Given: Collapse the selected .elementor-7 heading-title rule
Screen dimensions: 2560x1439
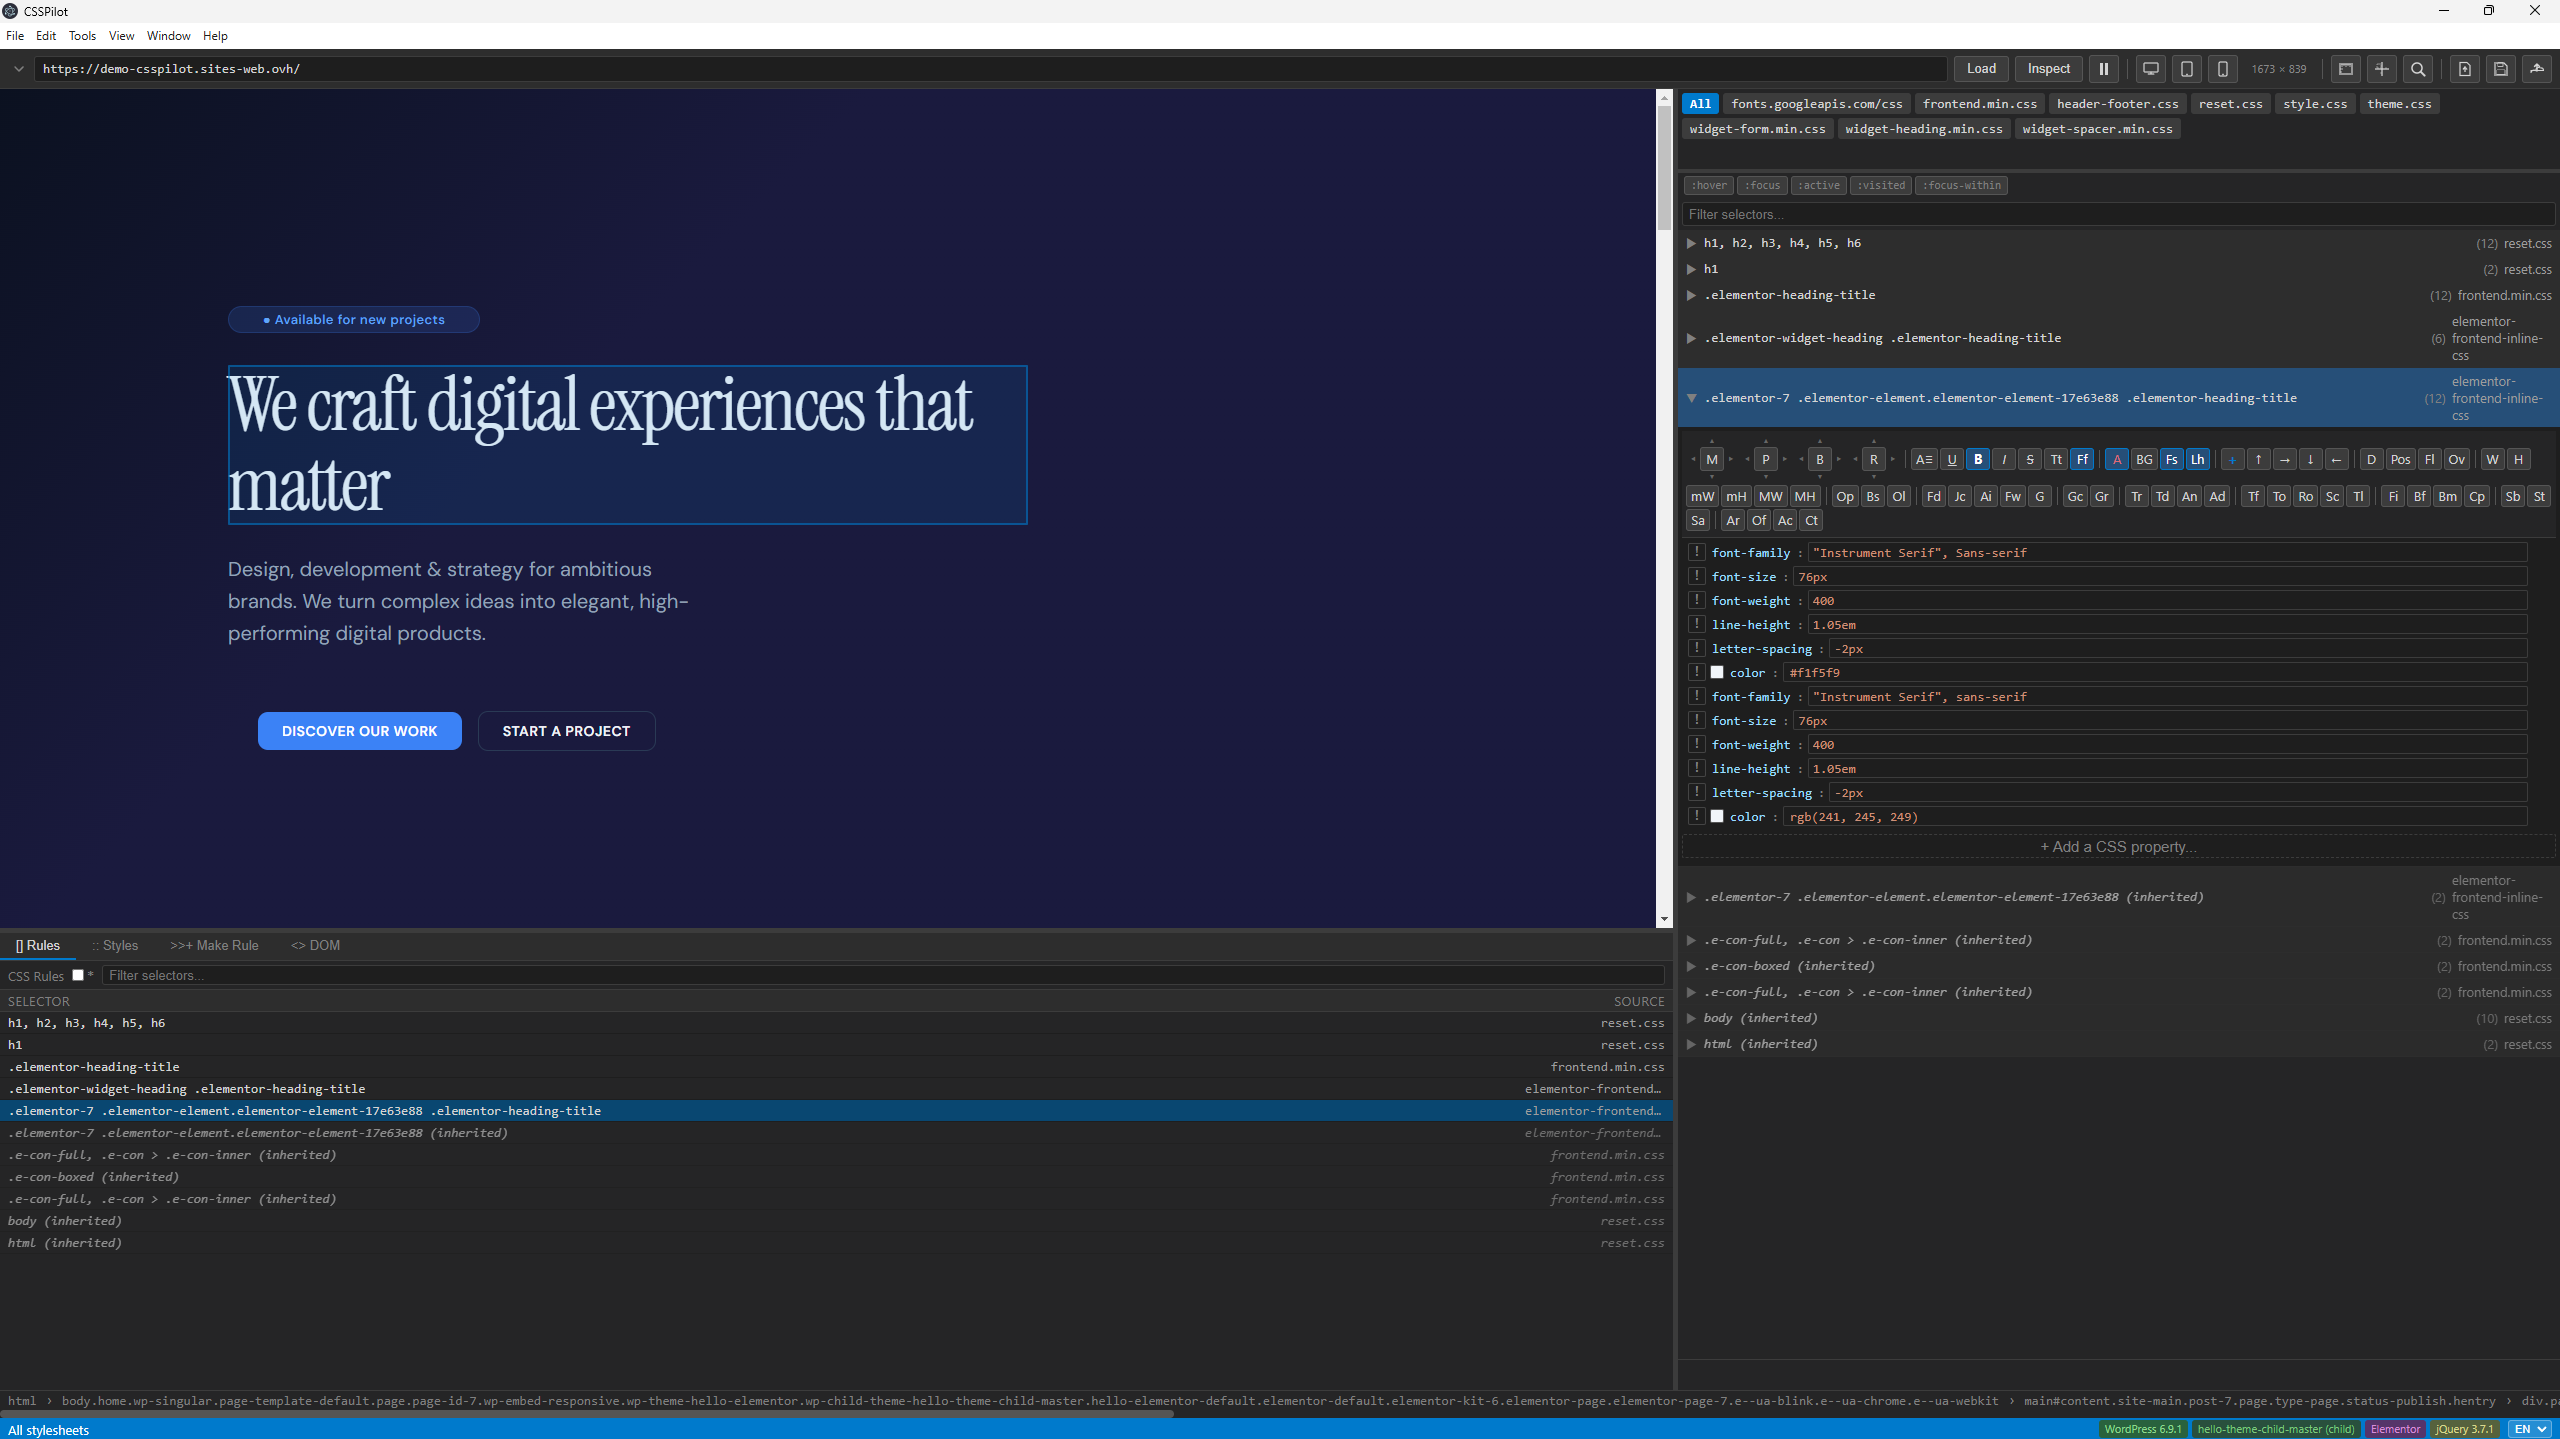Looking at the screenshot, I should coord(1691,398).
